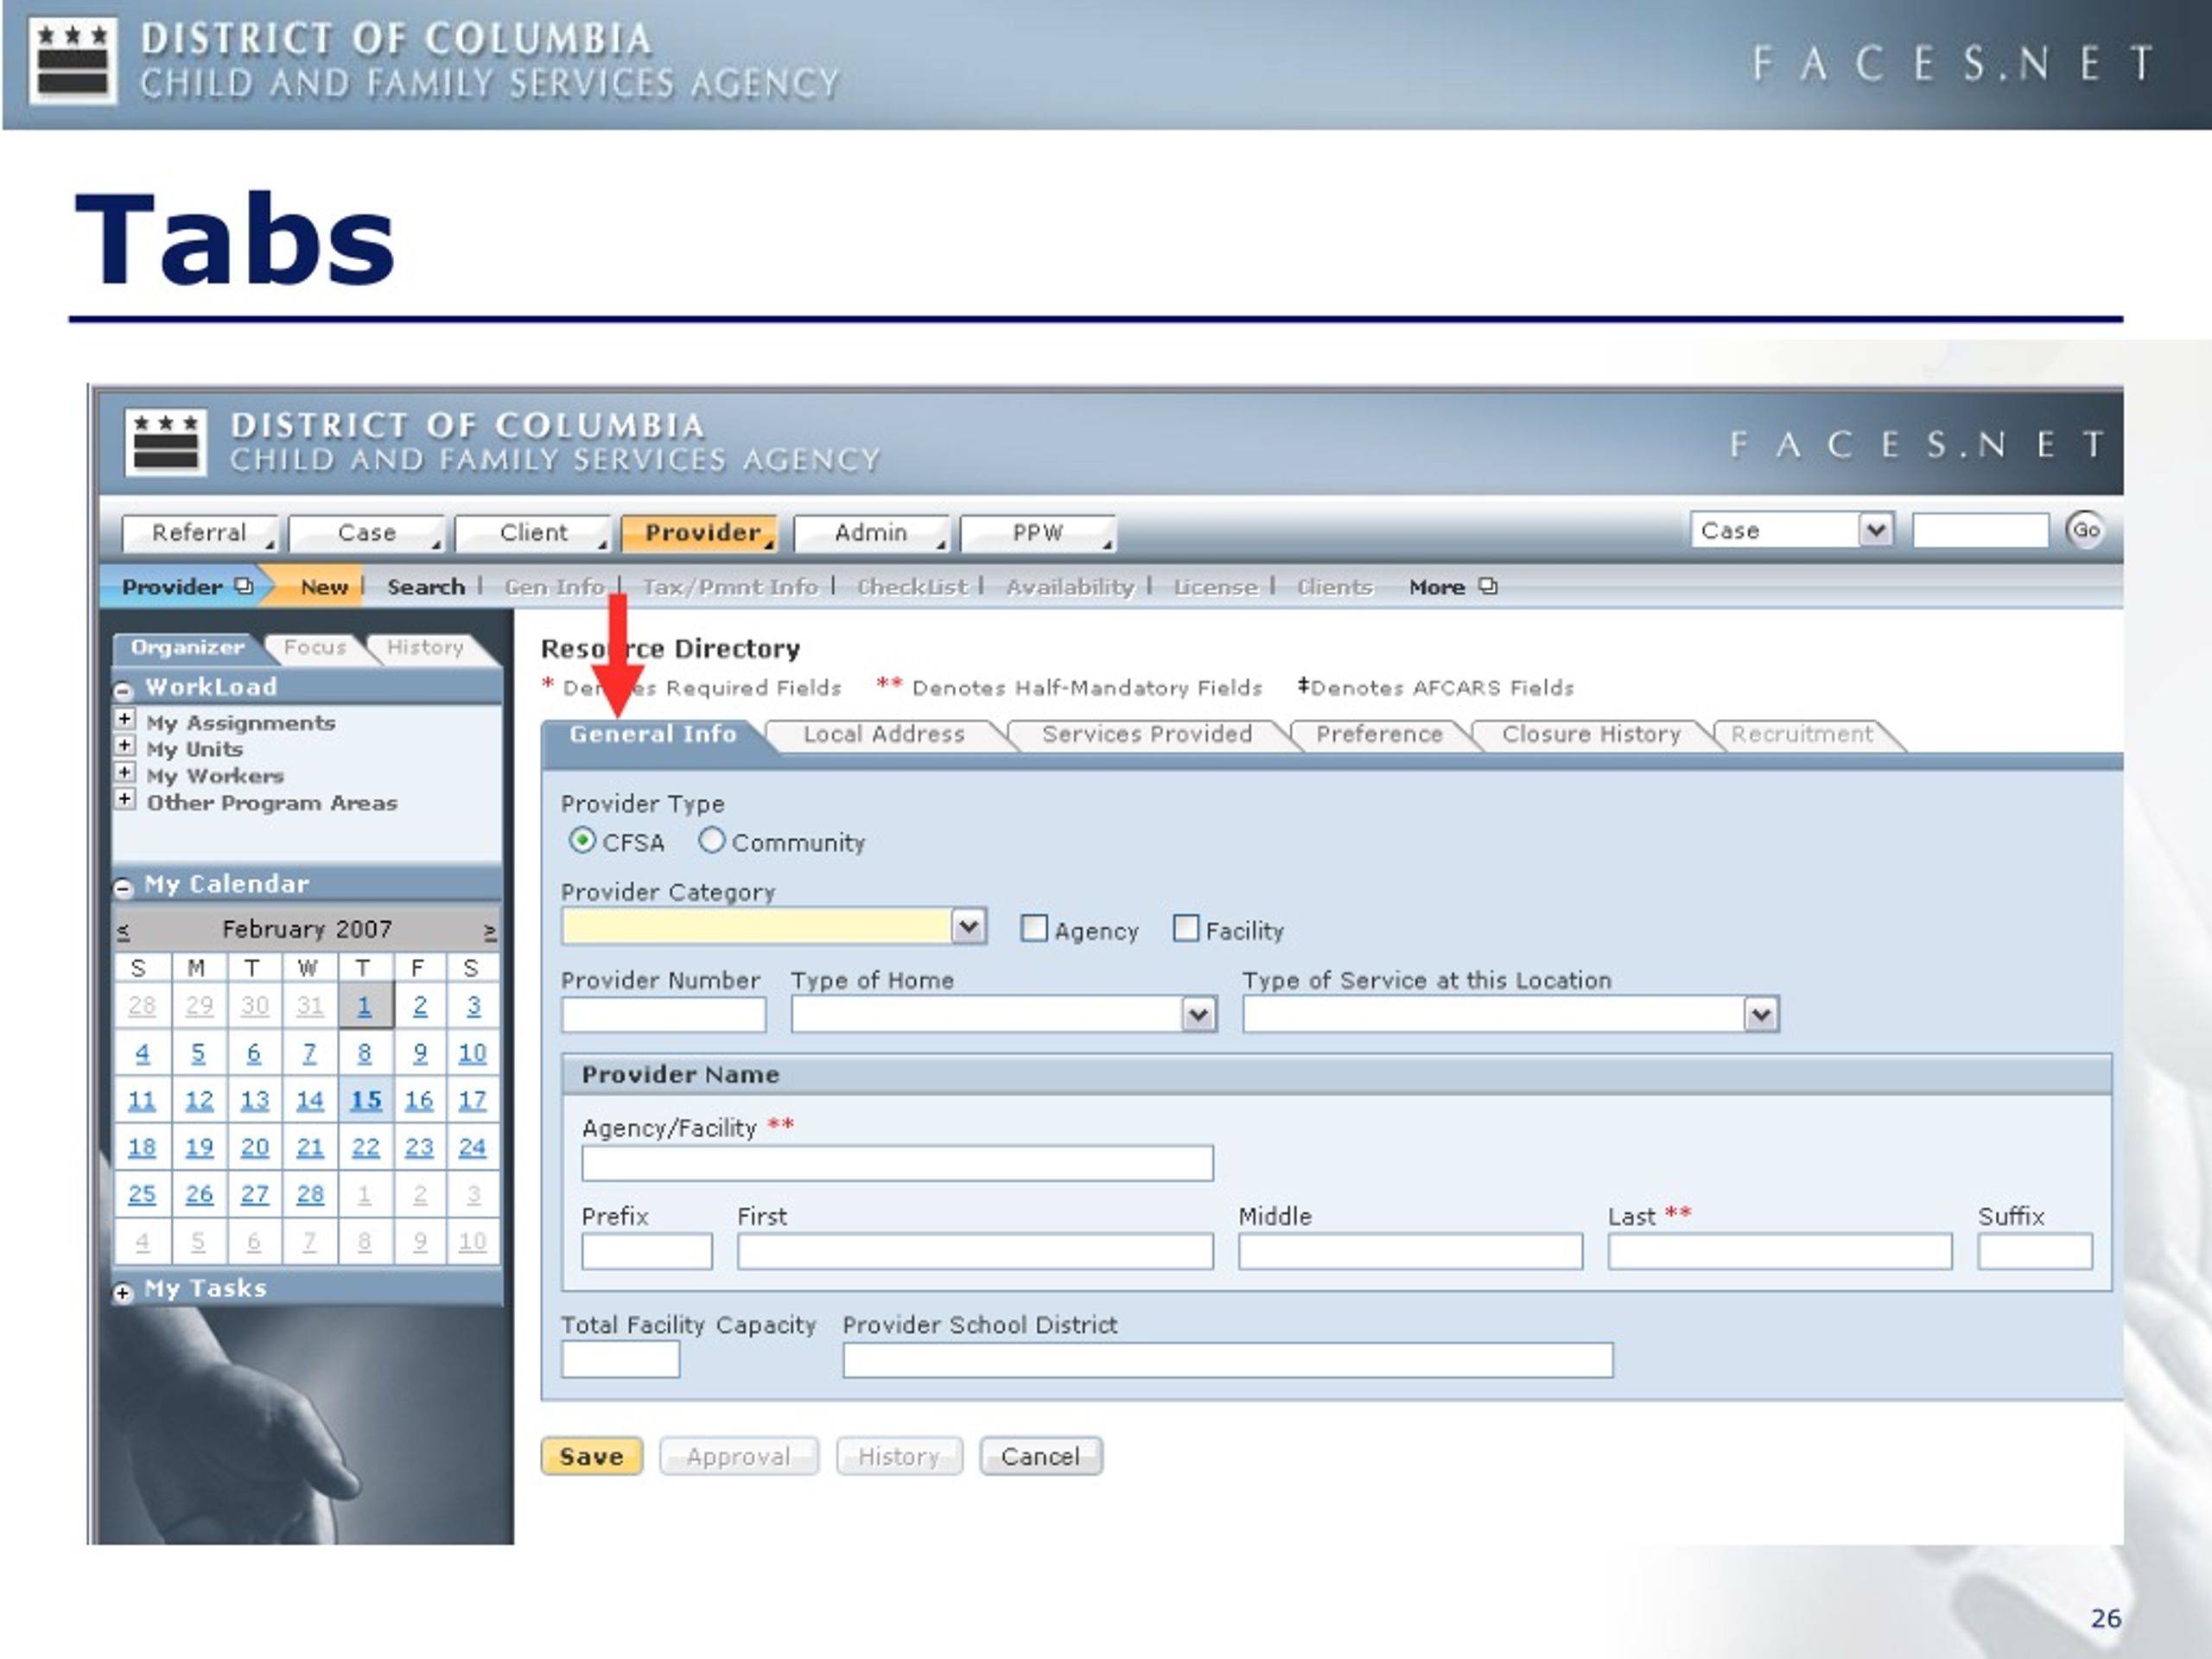The image size is (2212, 1659).
Task: Switch to the General Info tab
Action: [x=653, y=734]
